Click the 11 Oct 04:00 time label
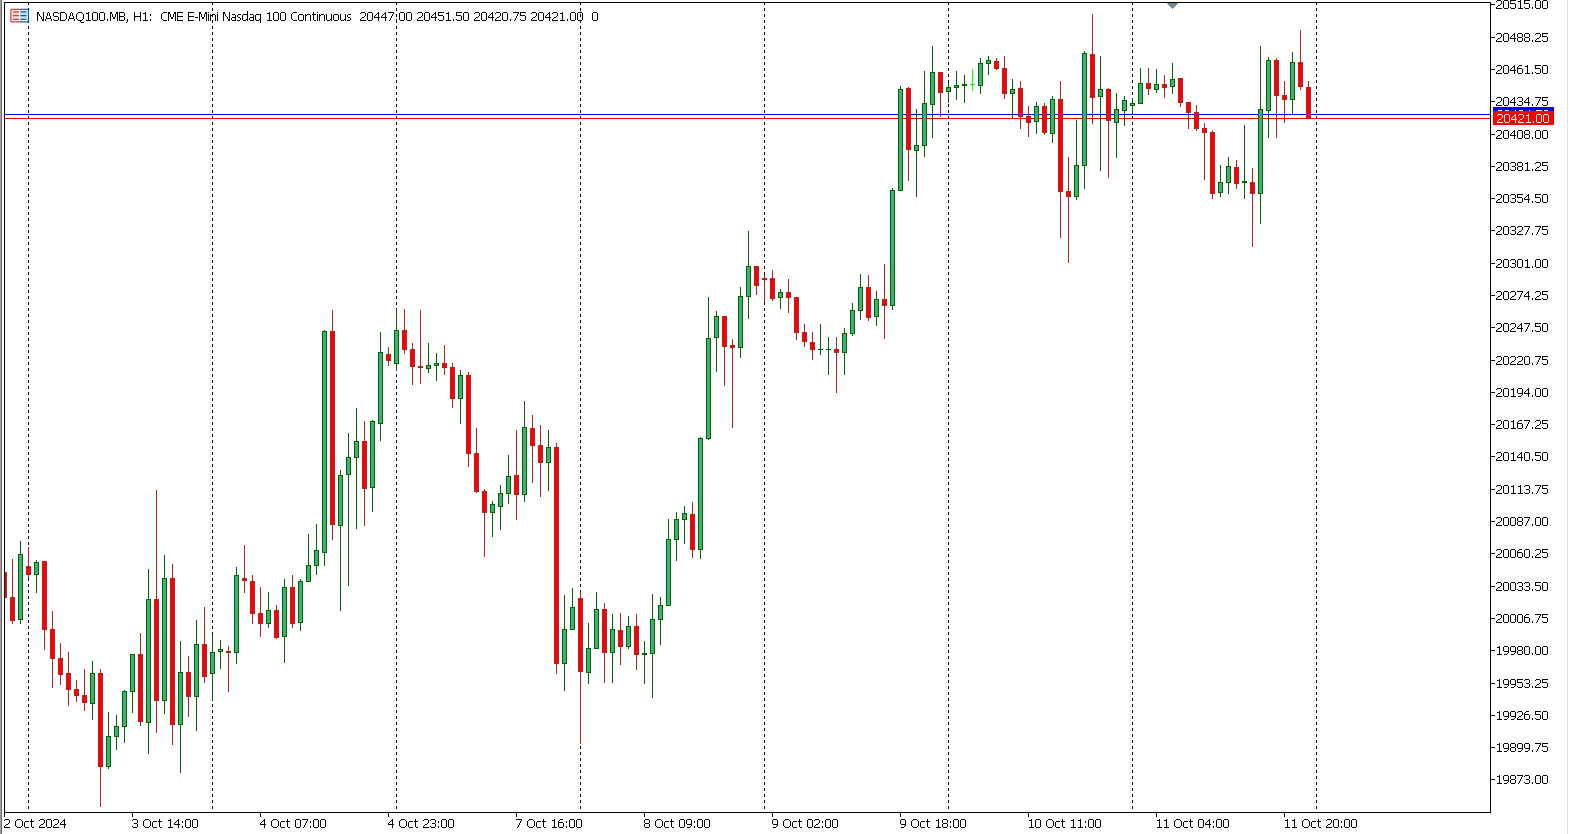The image size is (1569, 834). click(x=1193, y=824)
